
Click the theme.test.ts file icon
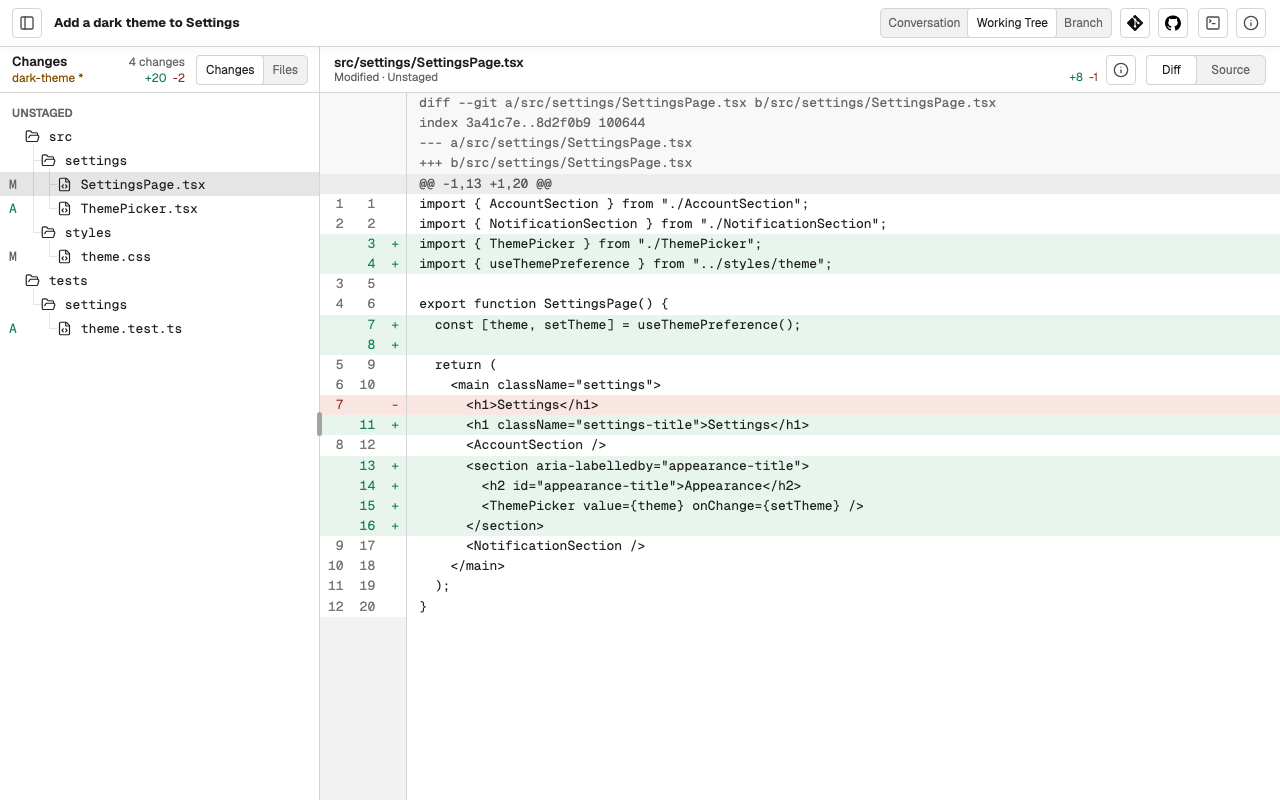pos(64,328)
